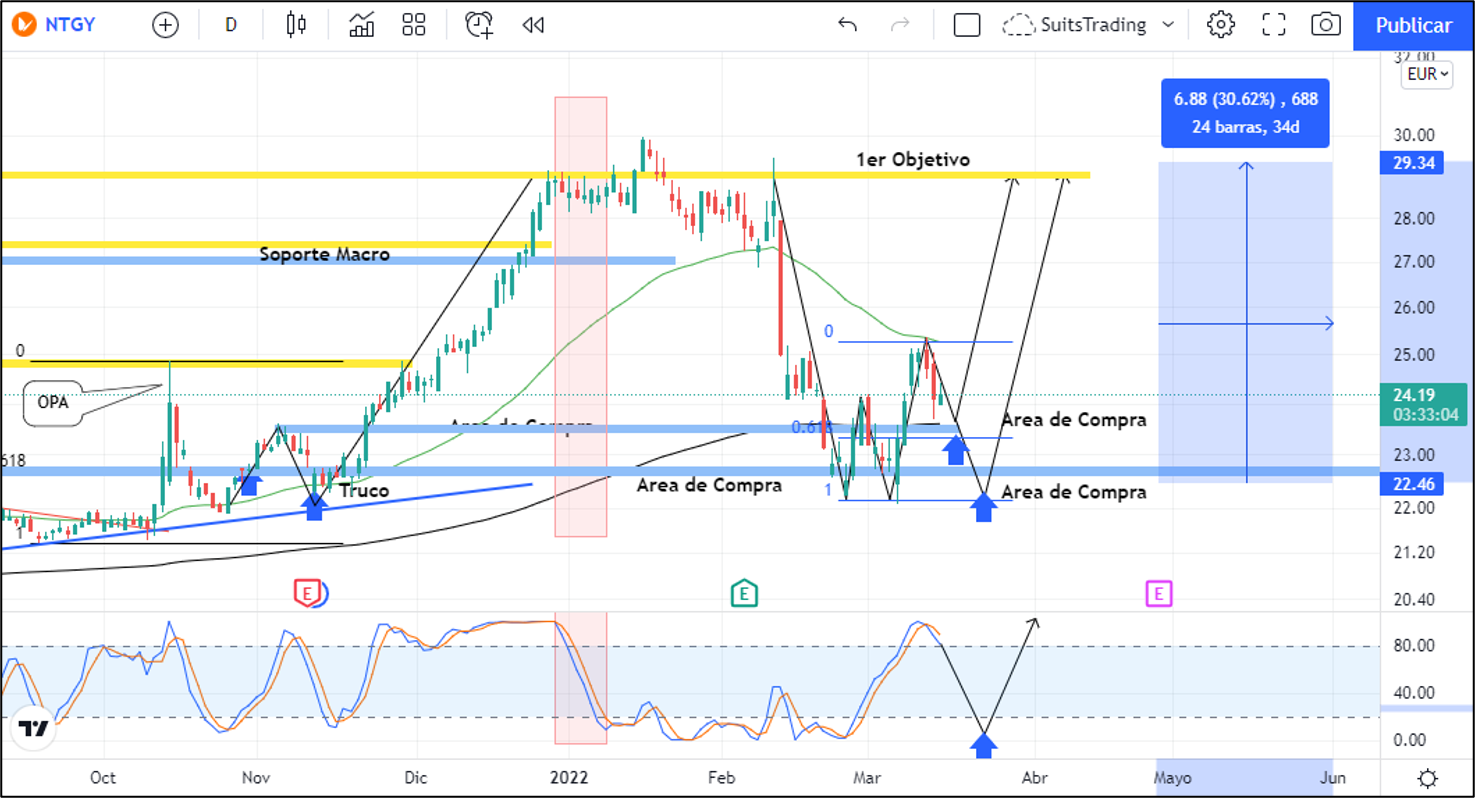
Task: Click the NTGY symbol search
Action: 70,25
